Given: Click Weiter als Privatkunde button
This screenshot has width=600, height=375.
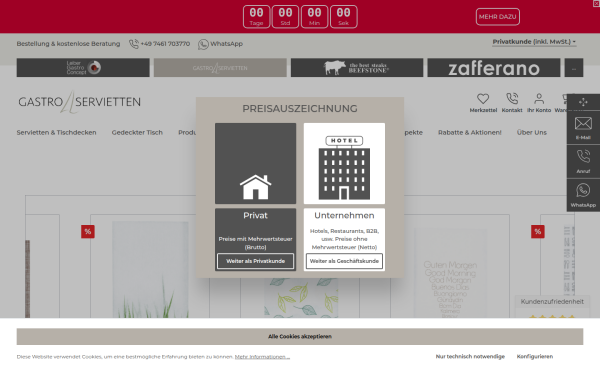Looking at the screenshot, I should (256, 261).
